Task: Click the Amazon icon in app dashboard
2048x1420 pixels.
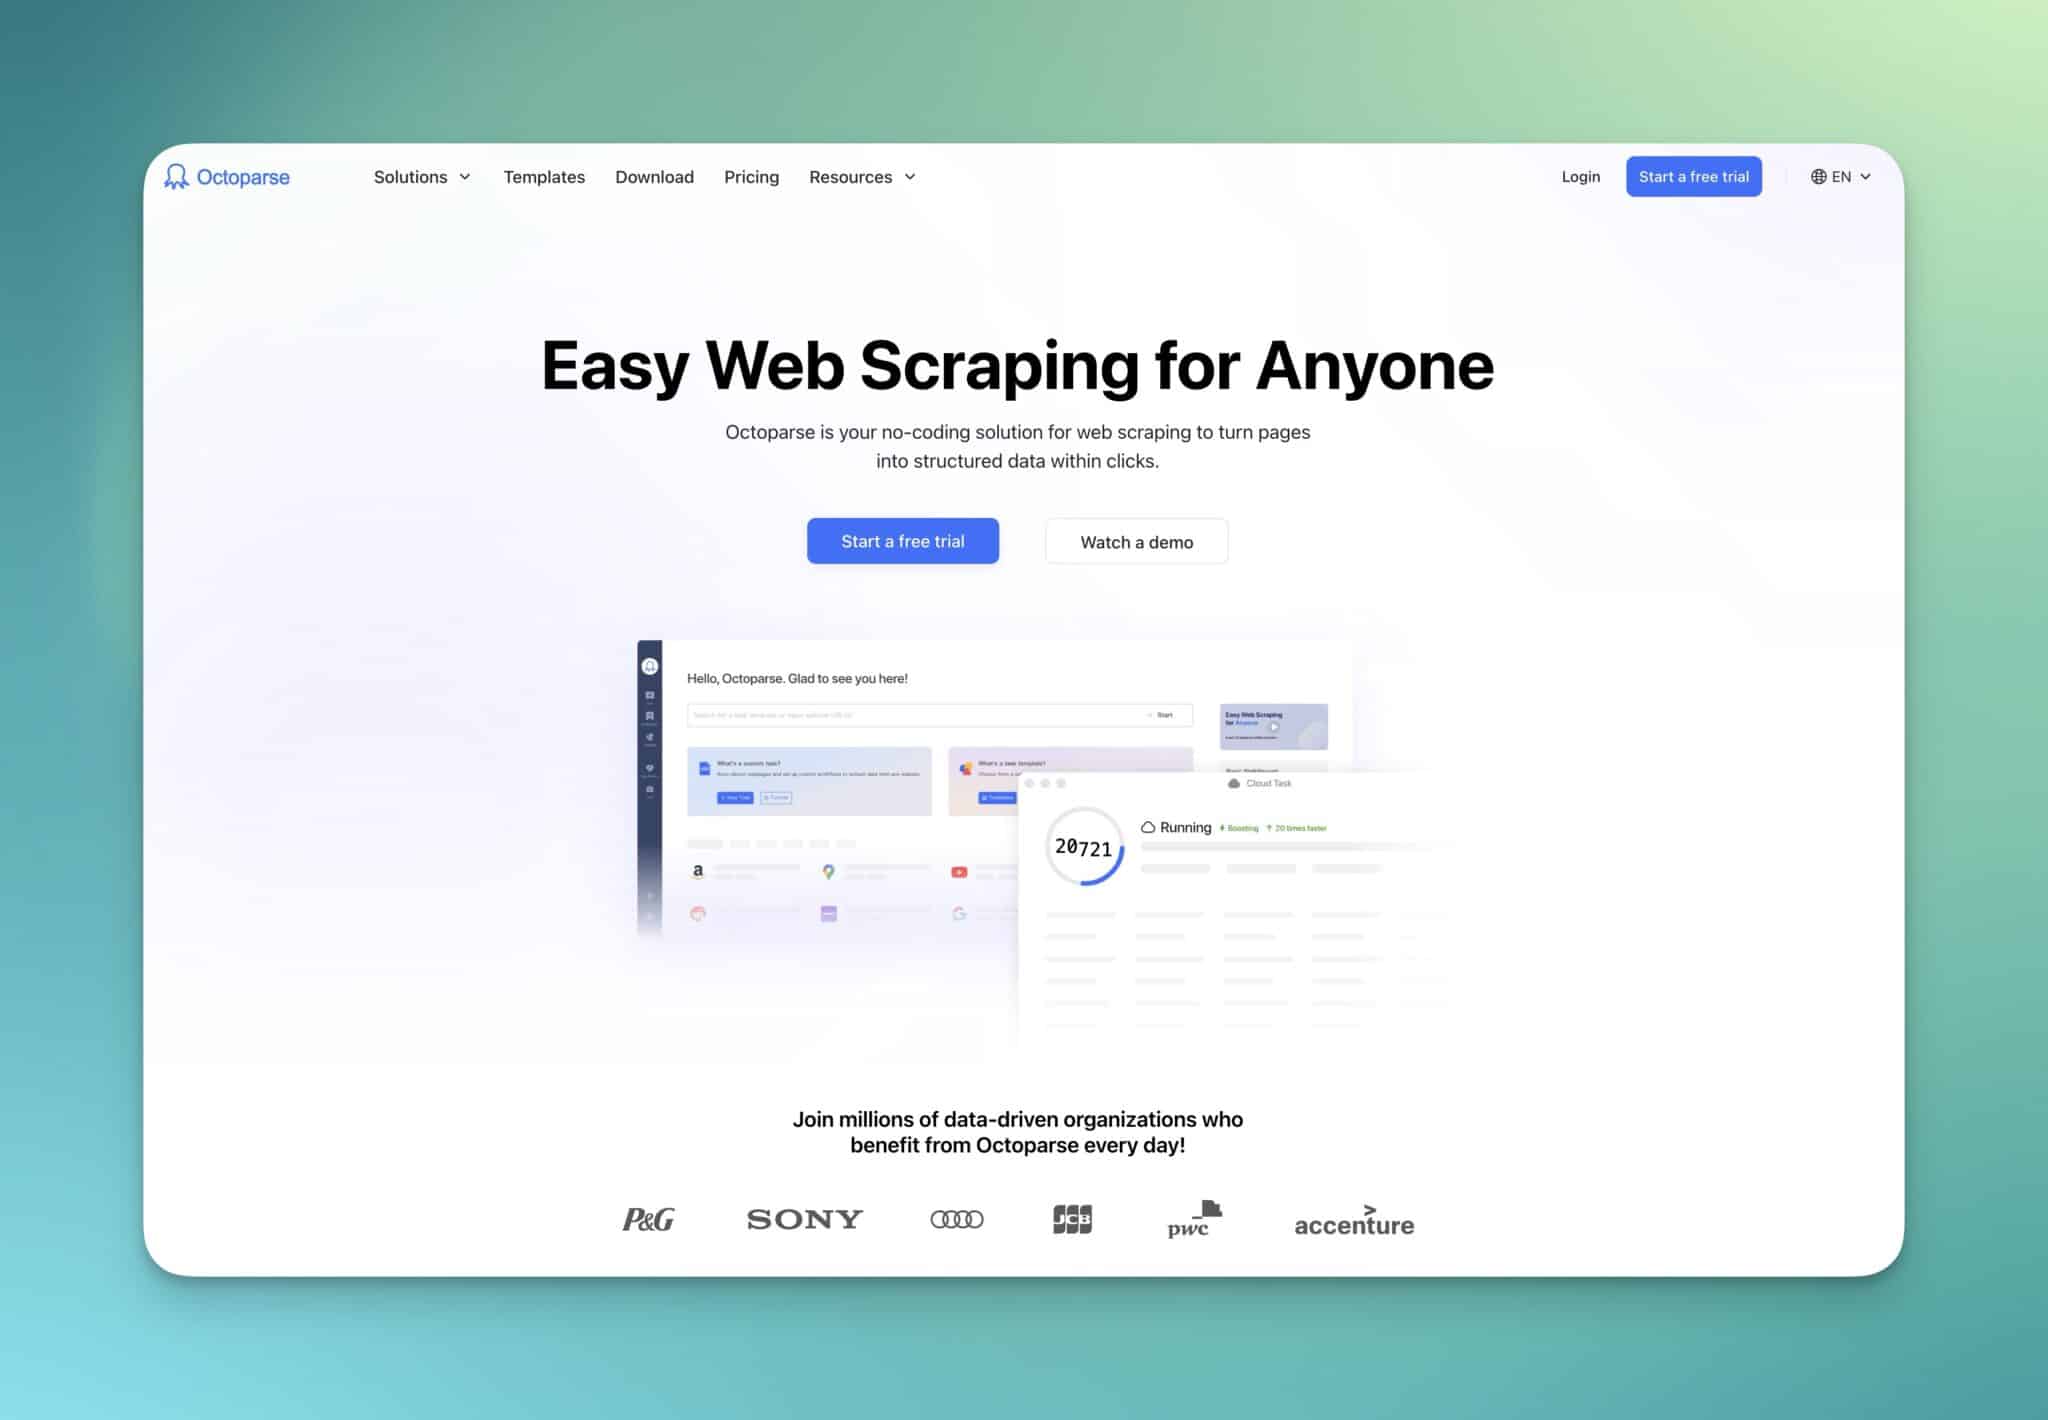Action: pos(699,869)
